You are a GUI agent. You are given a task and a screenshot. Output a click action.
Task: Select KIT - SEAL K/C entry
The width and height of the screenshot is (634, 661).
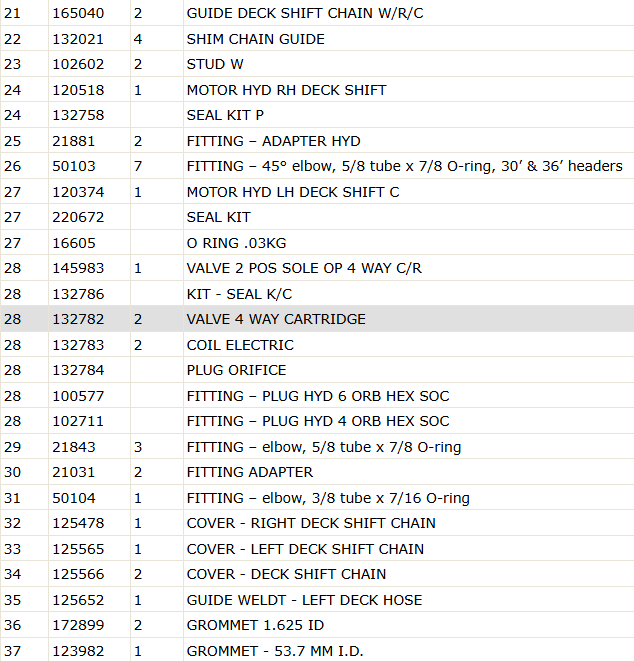[317, 294]
